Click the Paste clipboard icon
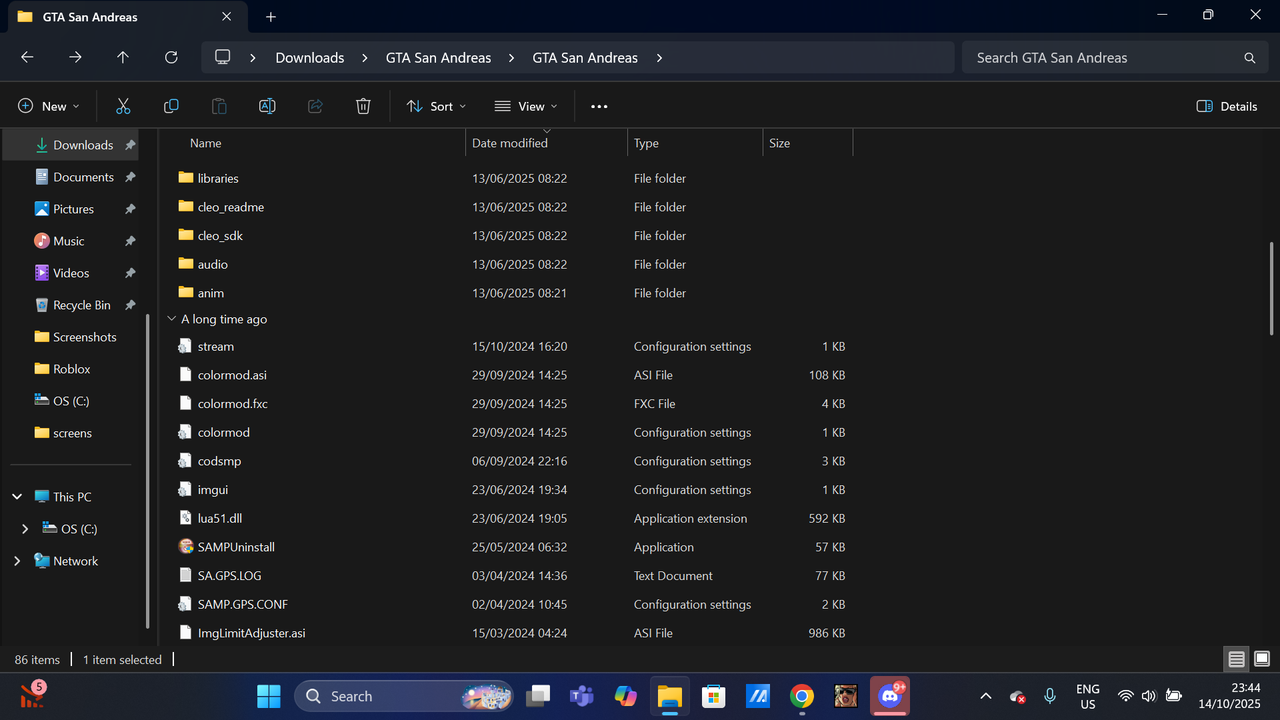The image size is (1280, 720). click(x=219, y=106)
